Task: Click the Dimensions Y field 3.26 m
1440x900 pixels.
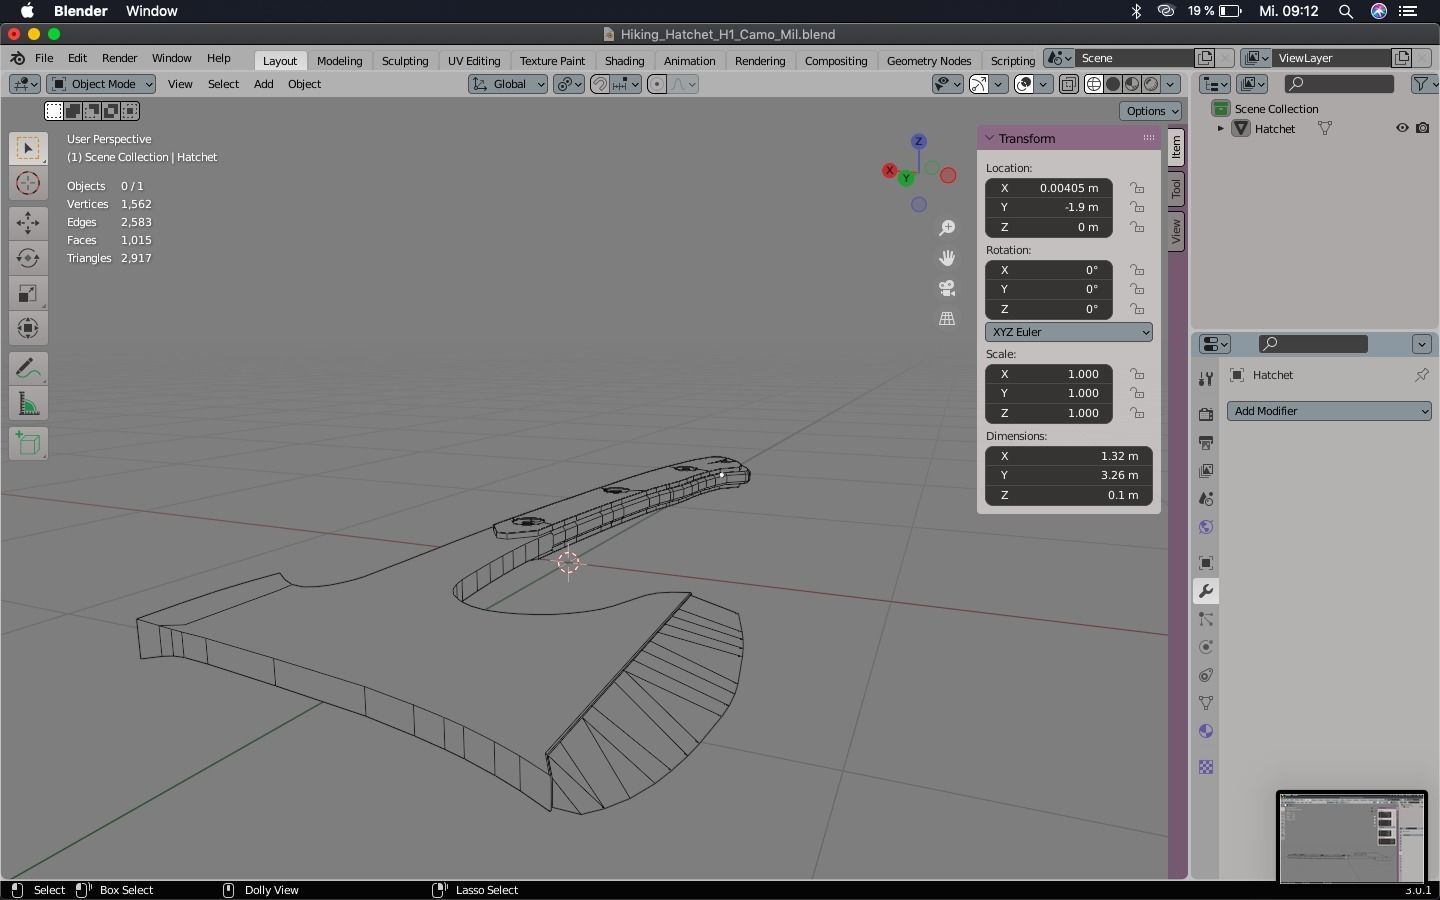Action: [x=1069, y=475]
